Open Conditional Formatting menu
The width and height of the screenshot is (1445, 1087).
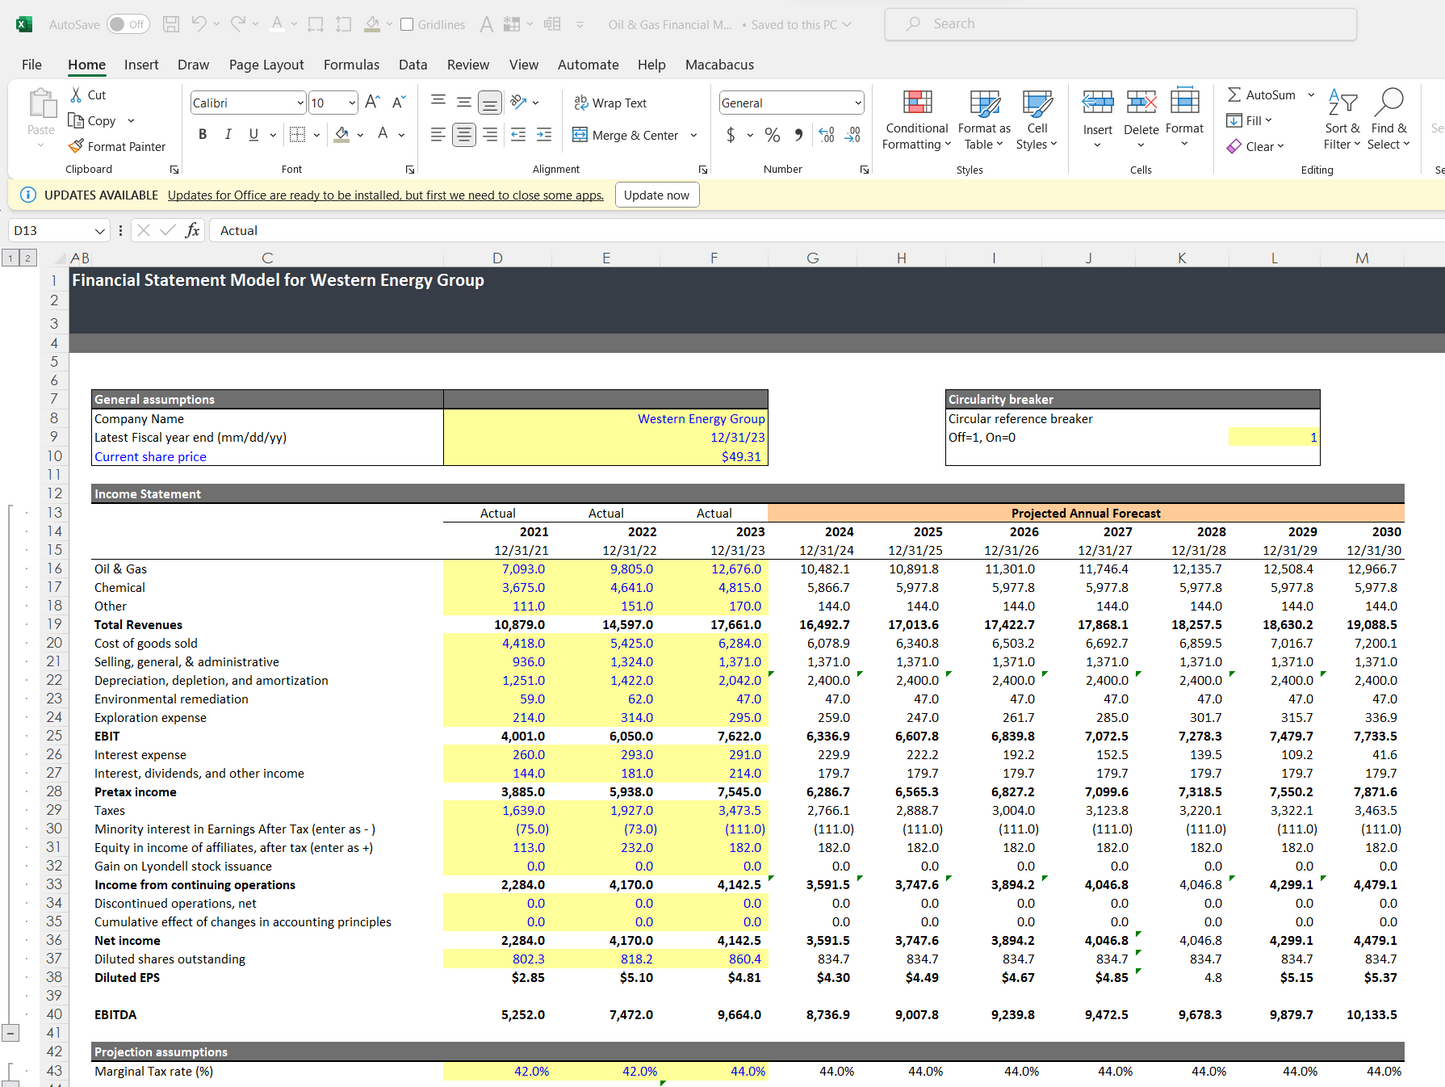(916, 120)
